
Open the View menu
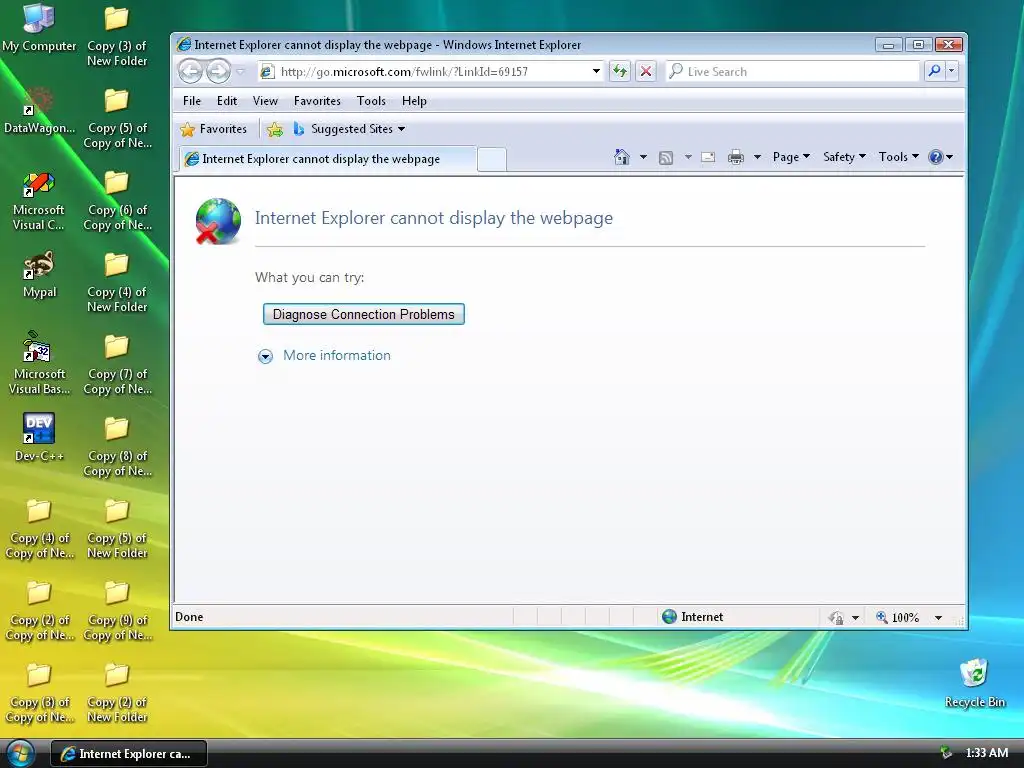[265, 101]
